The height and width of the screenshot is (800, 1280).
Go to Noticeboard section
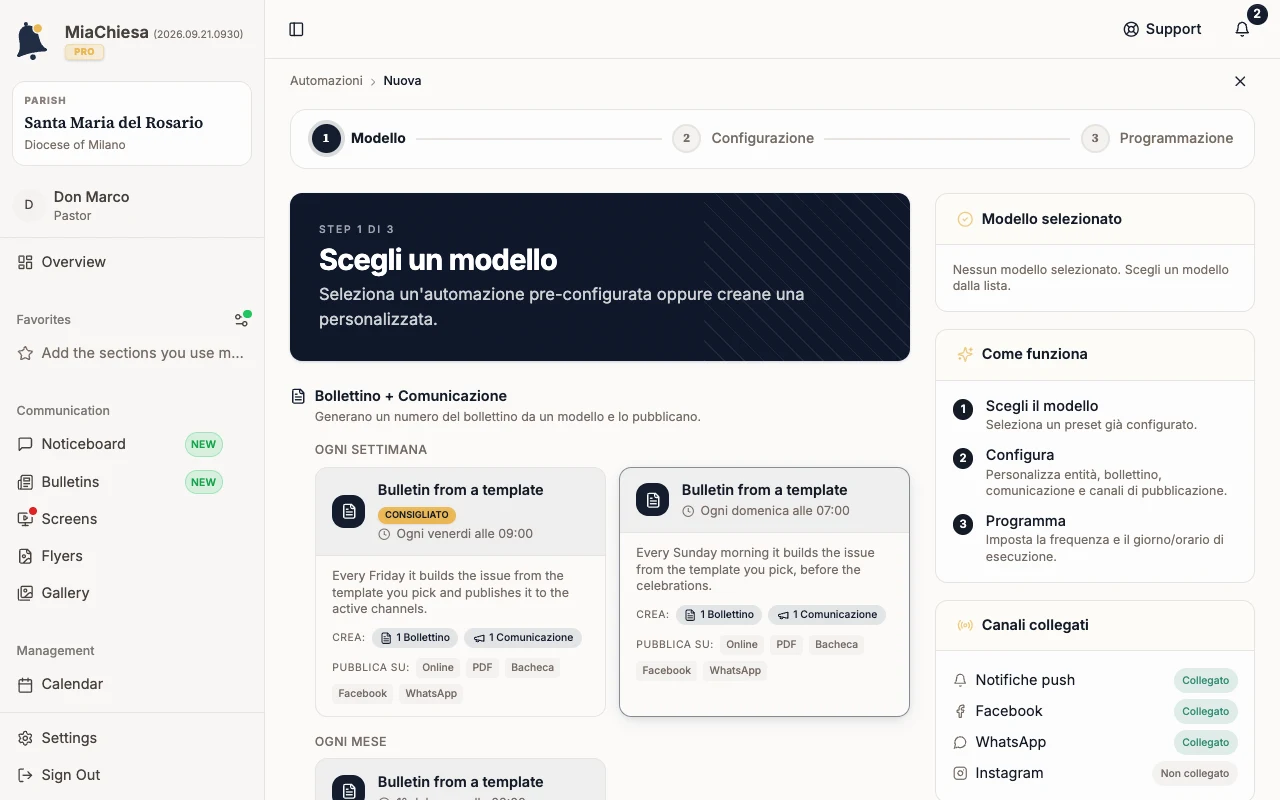coord(132,444)
